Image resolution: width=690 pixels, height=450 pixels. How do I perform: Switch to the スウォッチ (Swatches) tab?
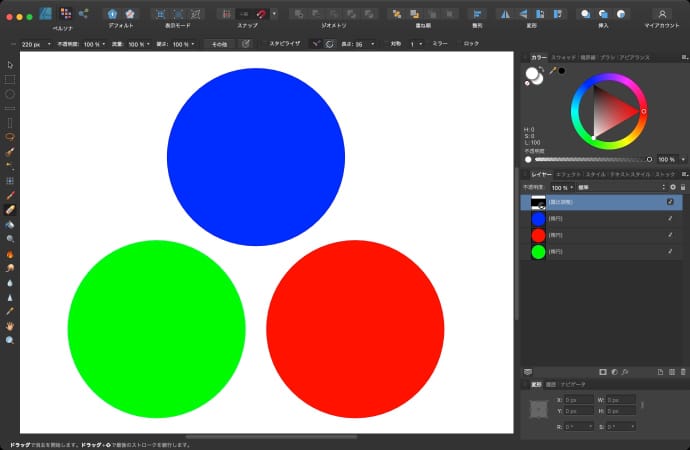click(x=563, y=58)
